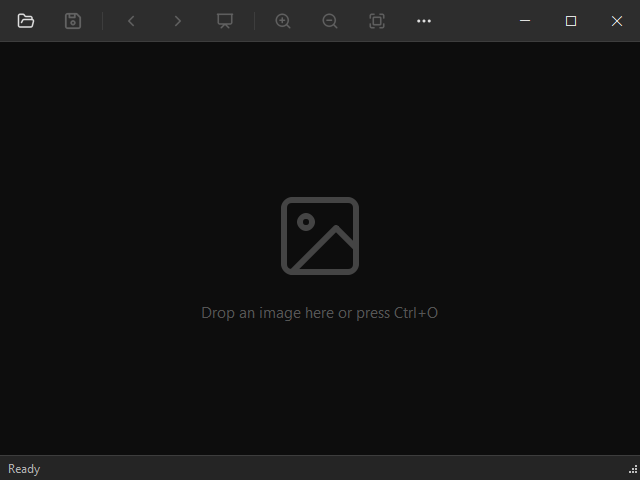Image resolution: width=640 pixels, height=480 pixels.
Task: Expand the three-dots more options menu
Action: click(x=424, y=21)
